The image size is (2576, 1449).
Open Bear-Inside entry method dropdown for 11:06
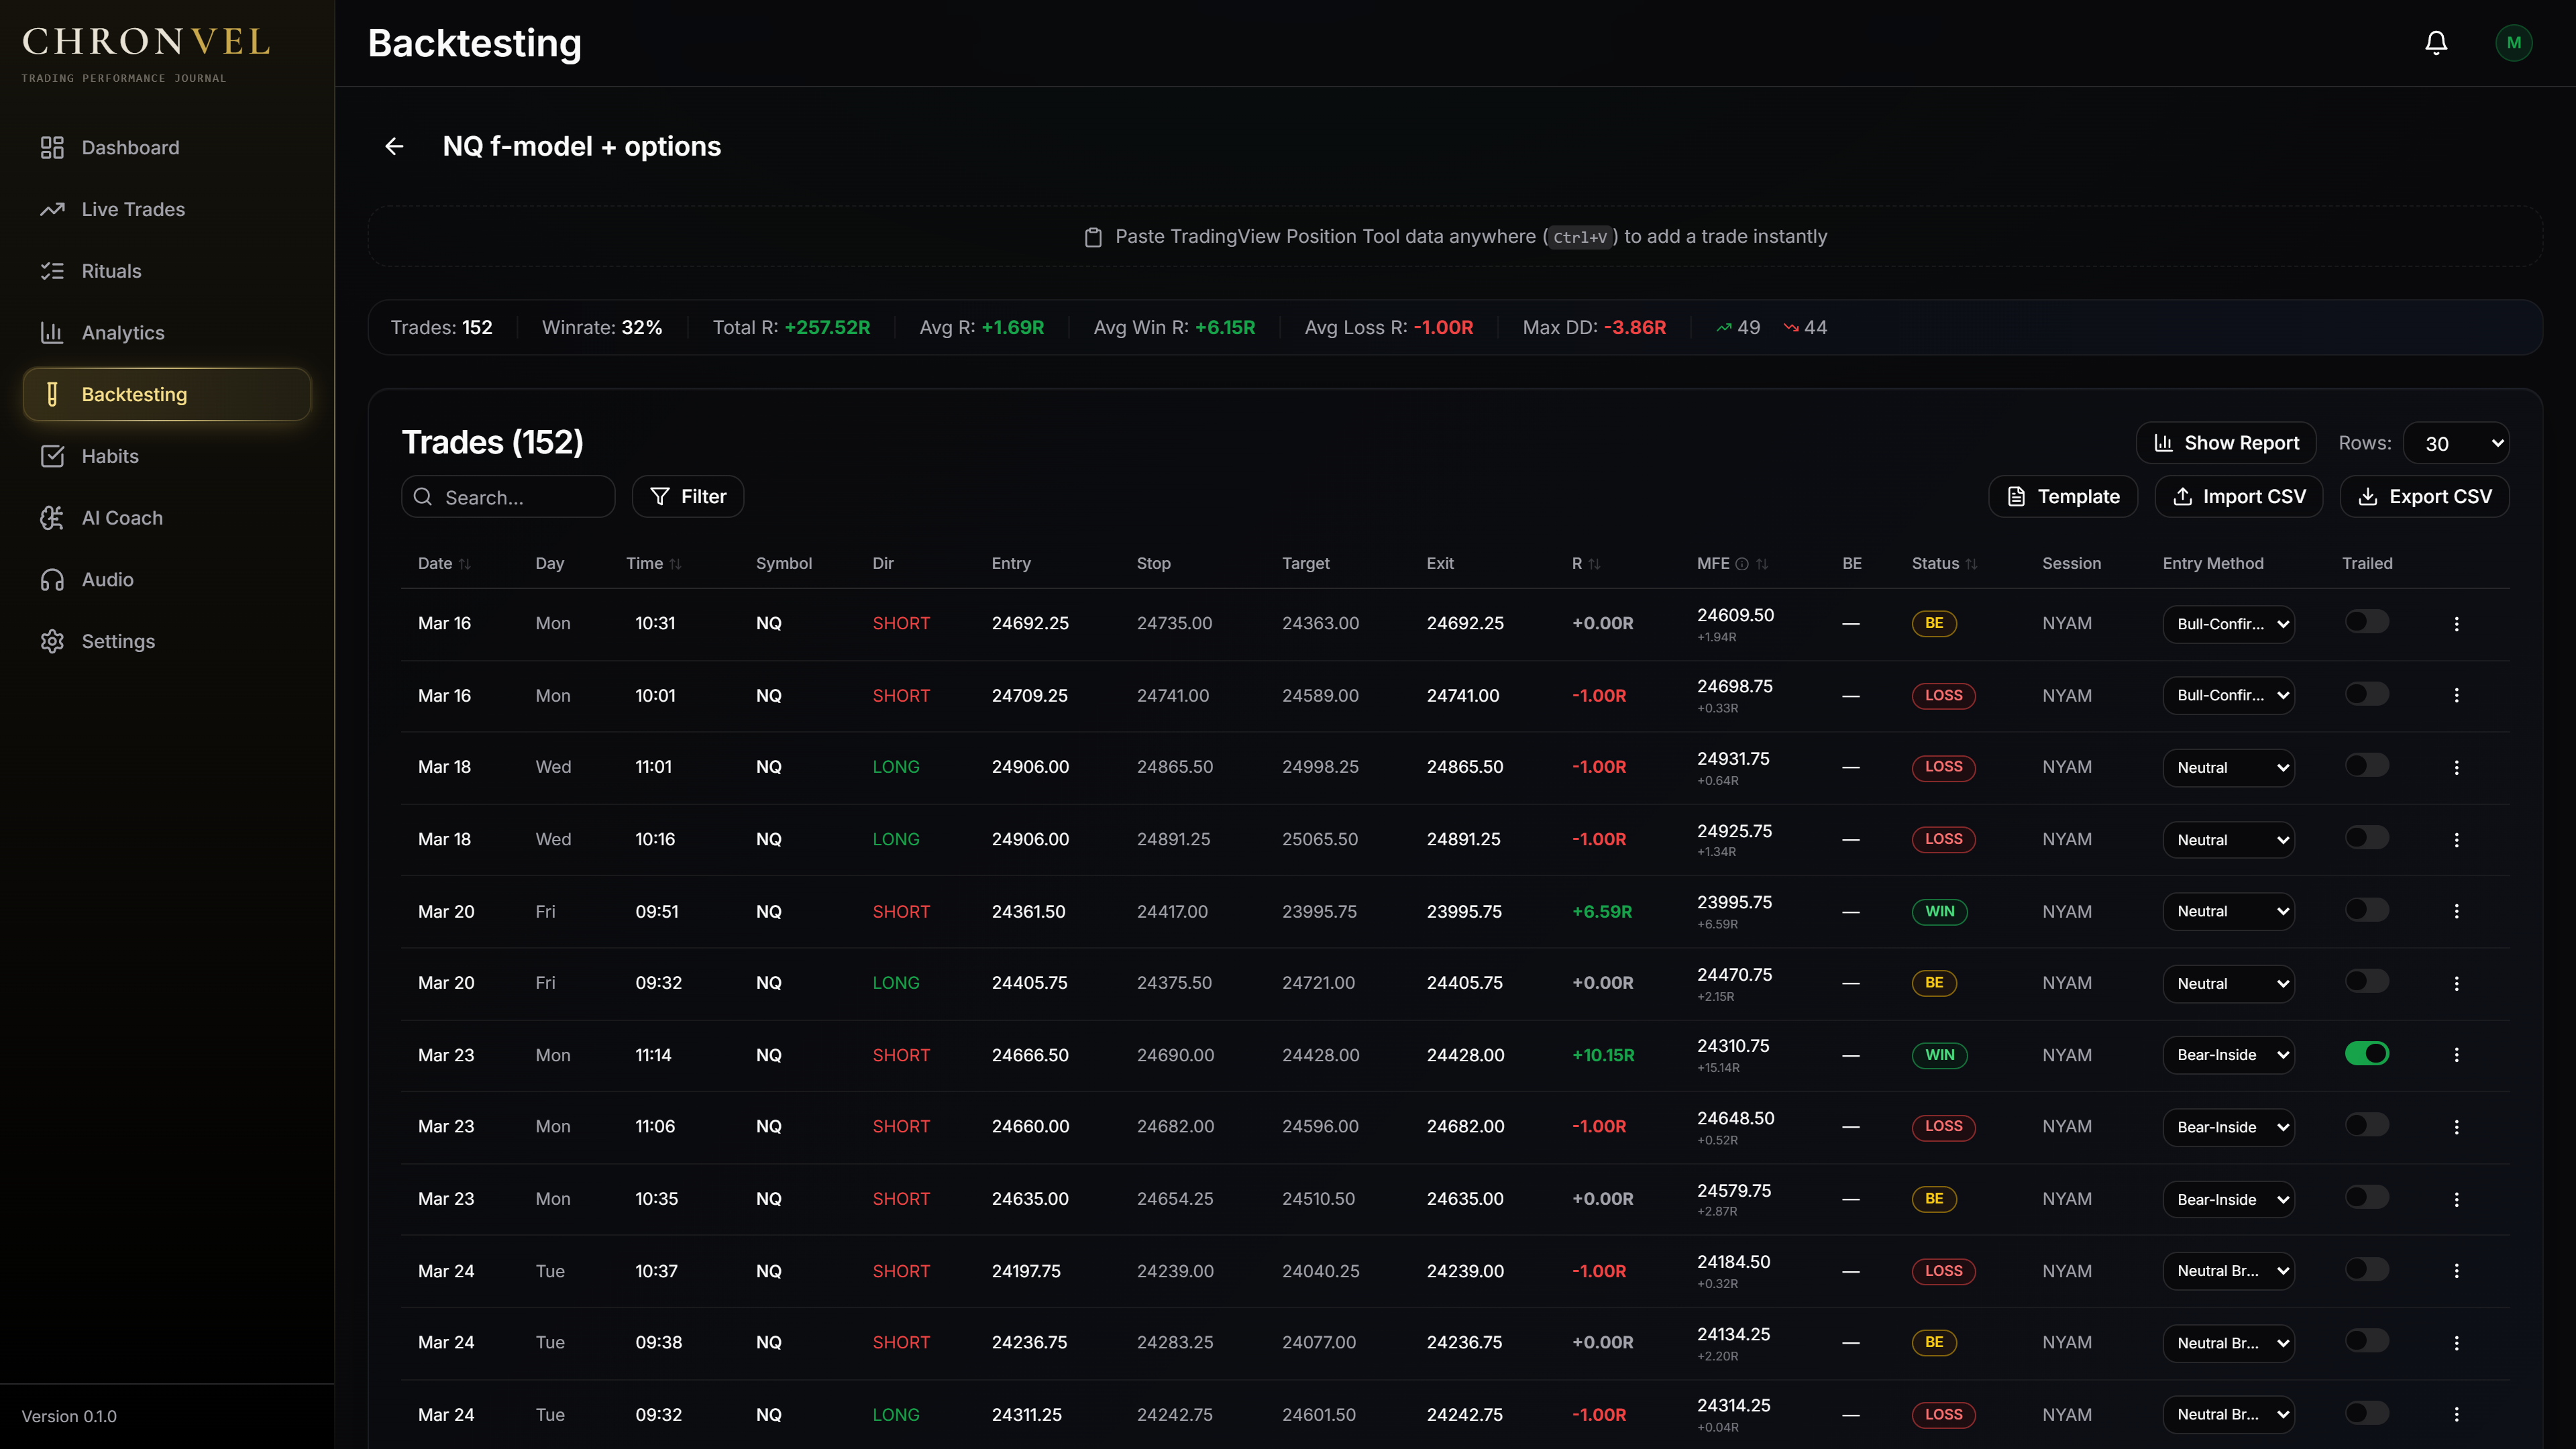click(x=2228, y=1127)
